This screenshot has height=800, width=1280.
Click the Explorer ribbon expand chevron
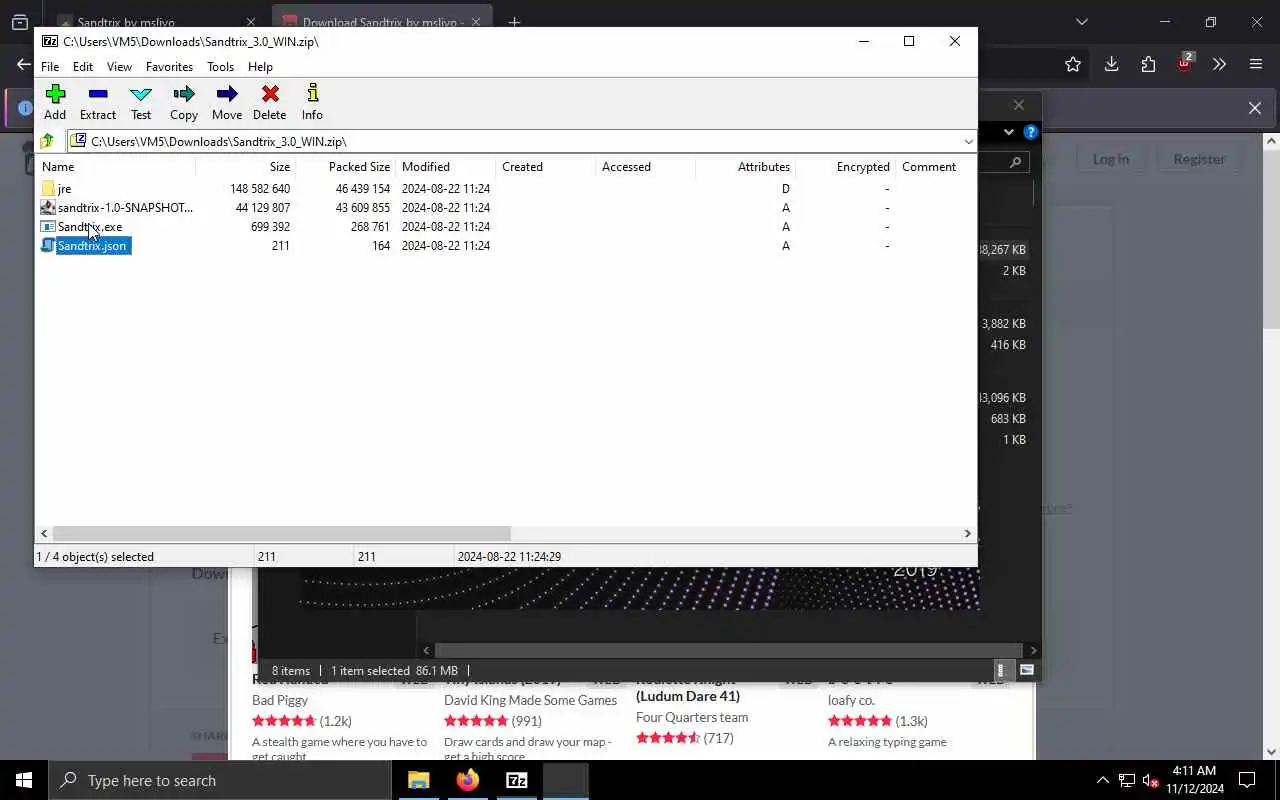[x=1008, y=132]
